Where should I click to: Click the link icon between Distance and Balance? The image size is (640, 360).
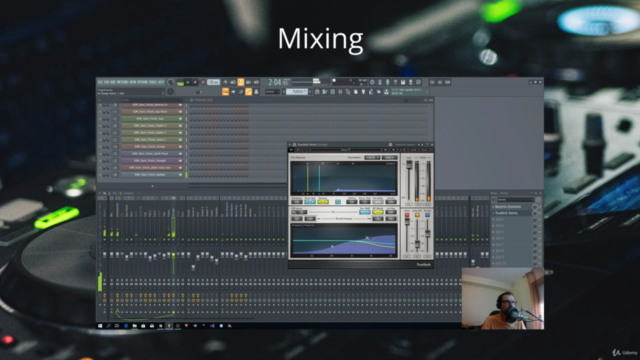pos(338,202)
